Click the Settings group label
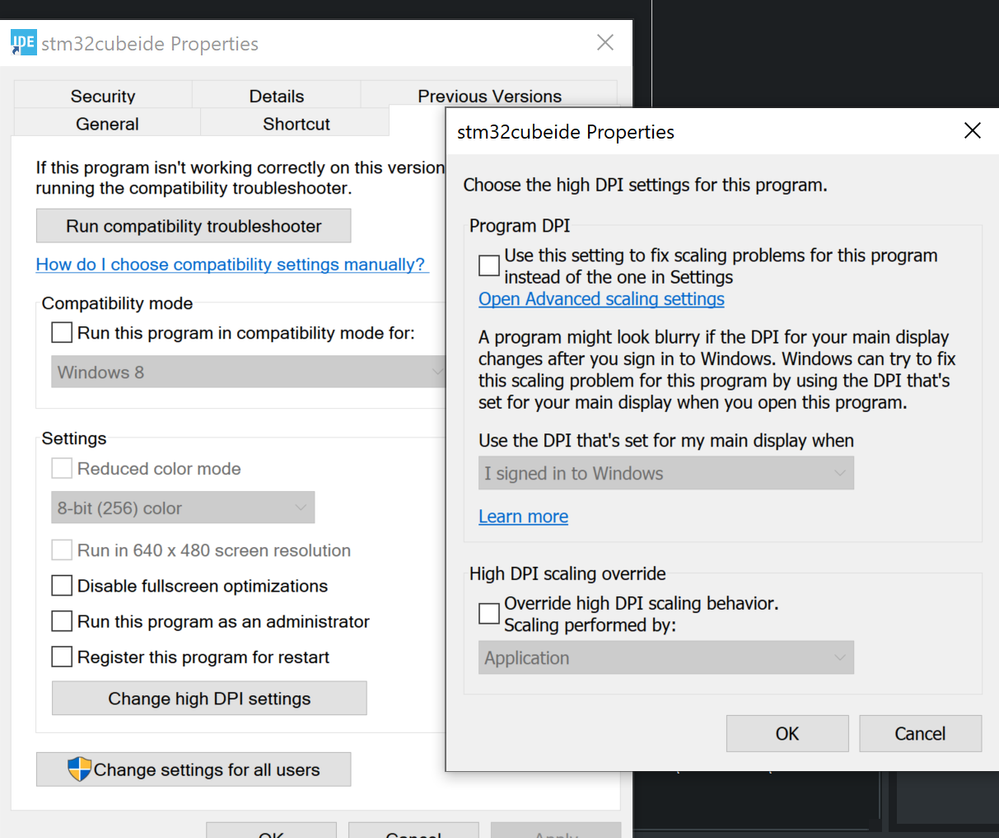 (74, 438)
